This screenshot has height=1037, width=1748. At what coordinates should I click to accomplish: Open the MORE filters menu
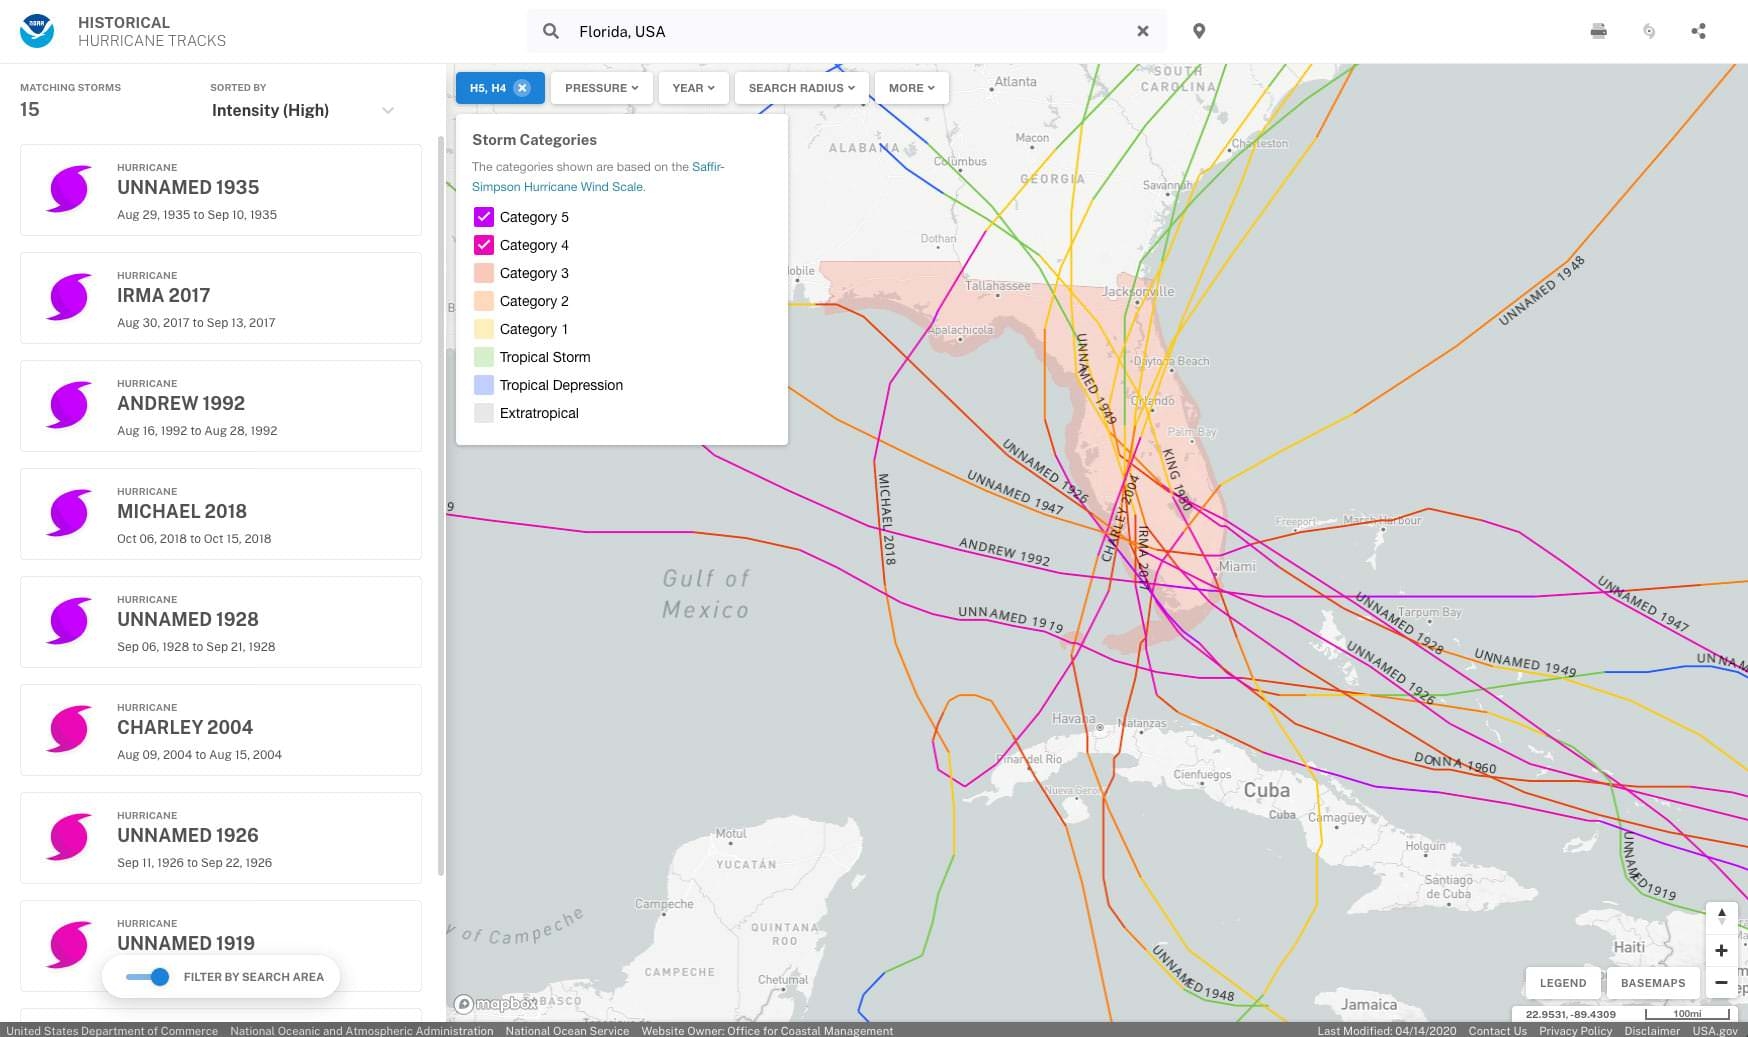click(911, 88)
